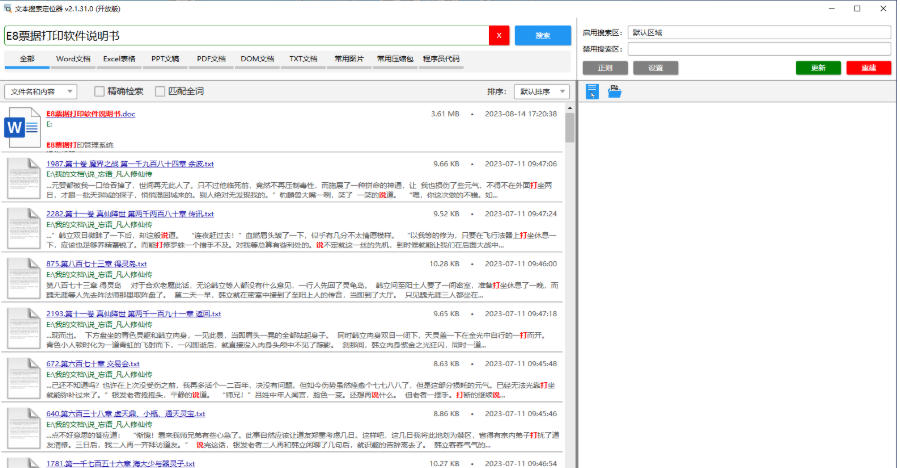Click the green 更新 update button
Image resolution: width=900 pixels, height=468 pixels.
tap(818, 68)
